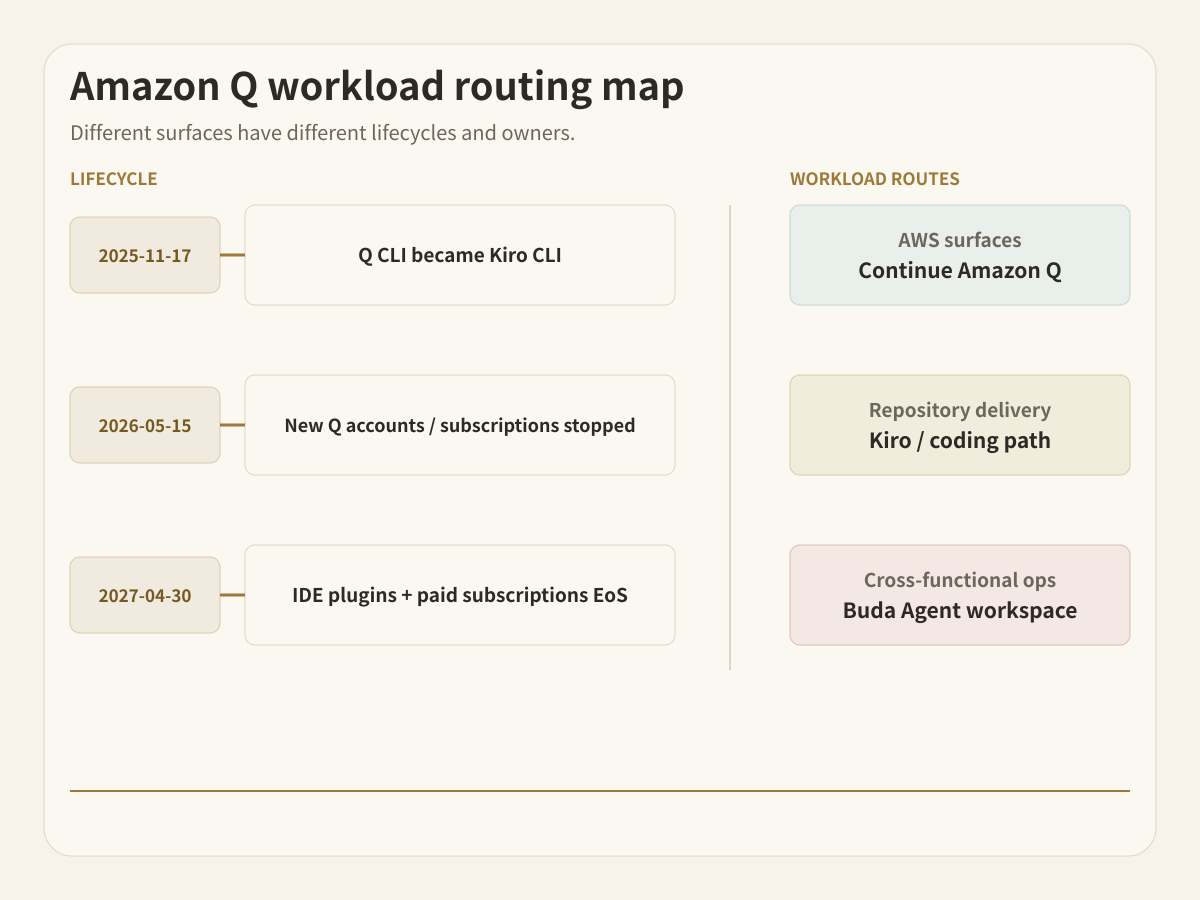Screen dimensions: 1200x900
Task: Open the "Q CLI became Kiro CLI" card
Action: [x=460, y=255]
